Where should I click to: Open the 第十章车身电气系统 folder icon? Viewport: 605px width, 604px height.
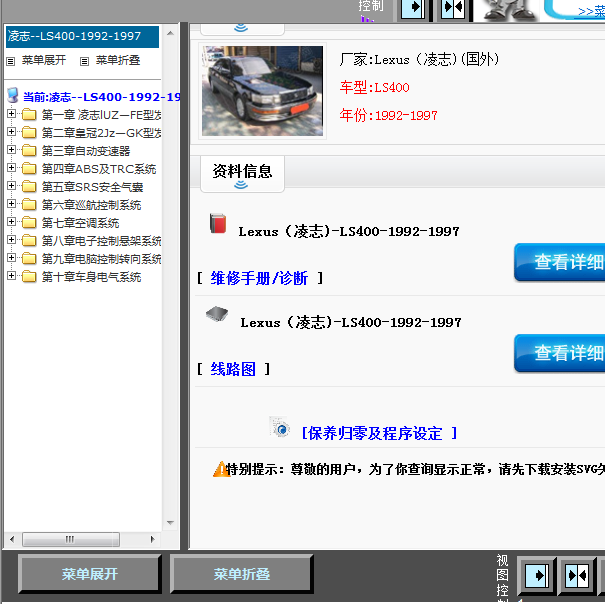[x=29, y=277]
